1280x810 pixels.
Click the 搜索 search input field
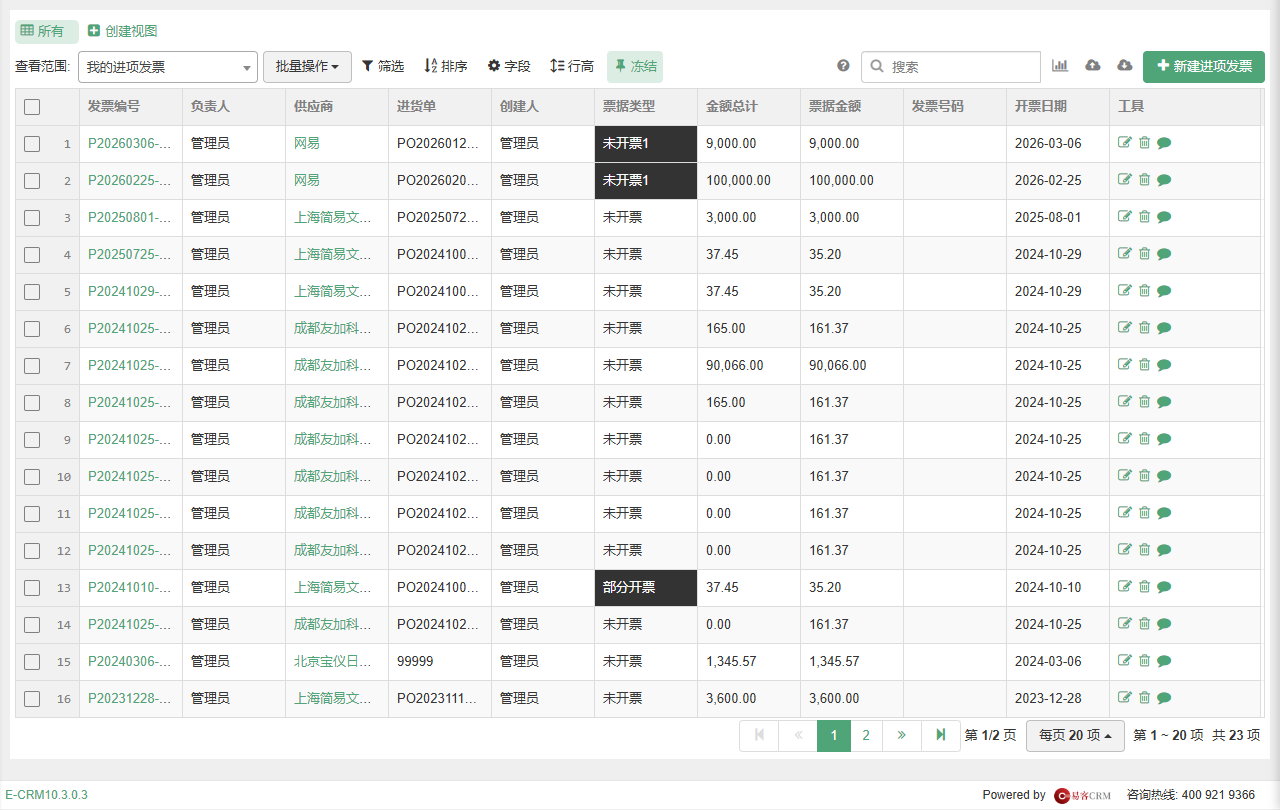(951, 67)
